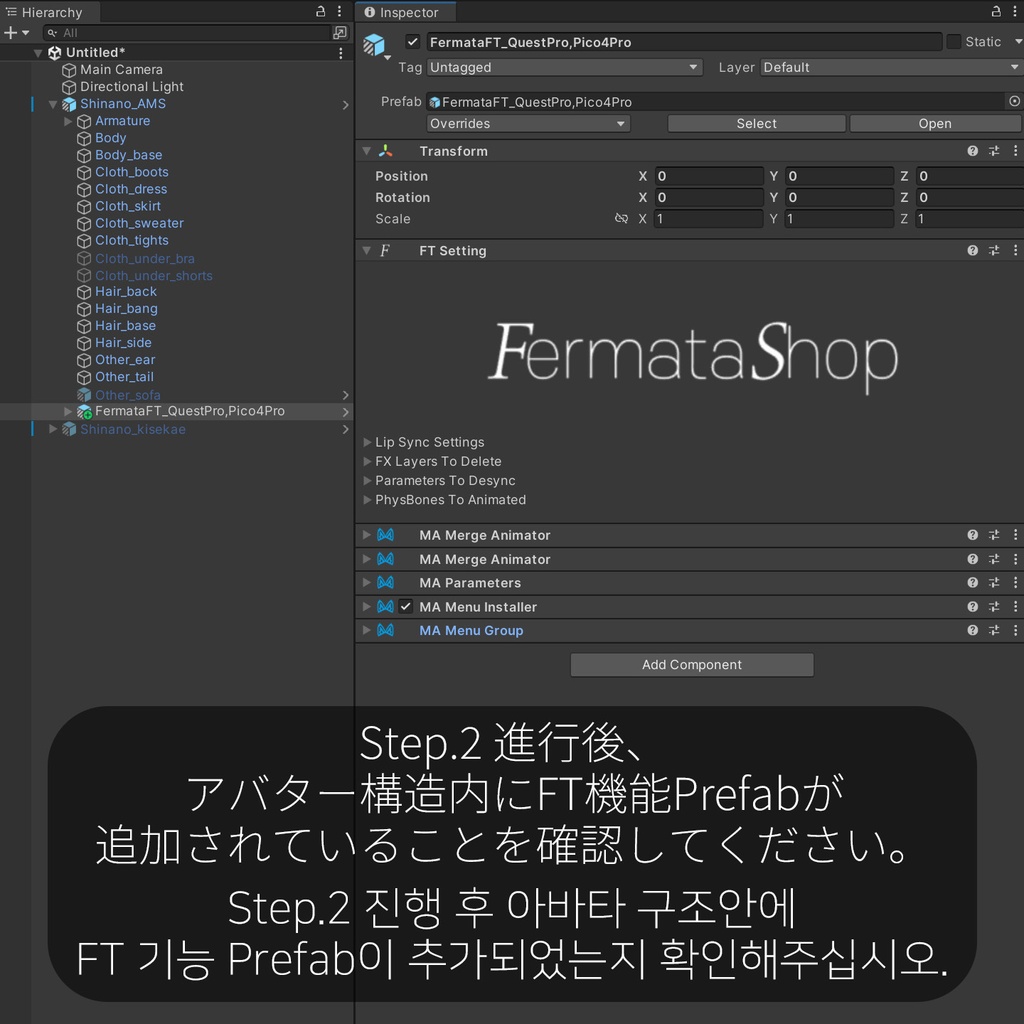Select the Hierarchy tab

pos(48,12)
